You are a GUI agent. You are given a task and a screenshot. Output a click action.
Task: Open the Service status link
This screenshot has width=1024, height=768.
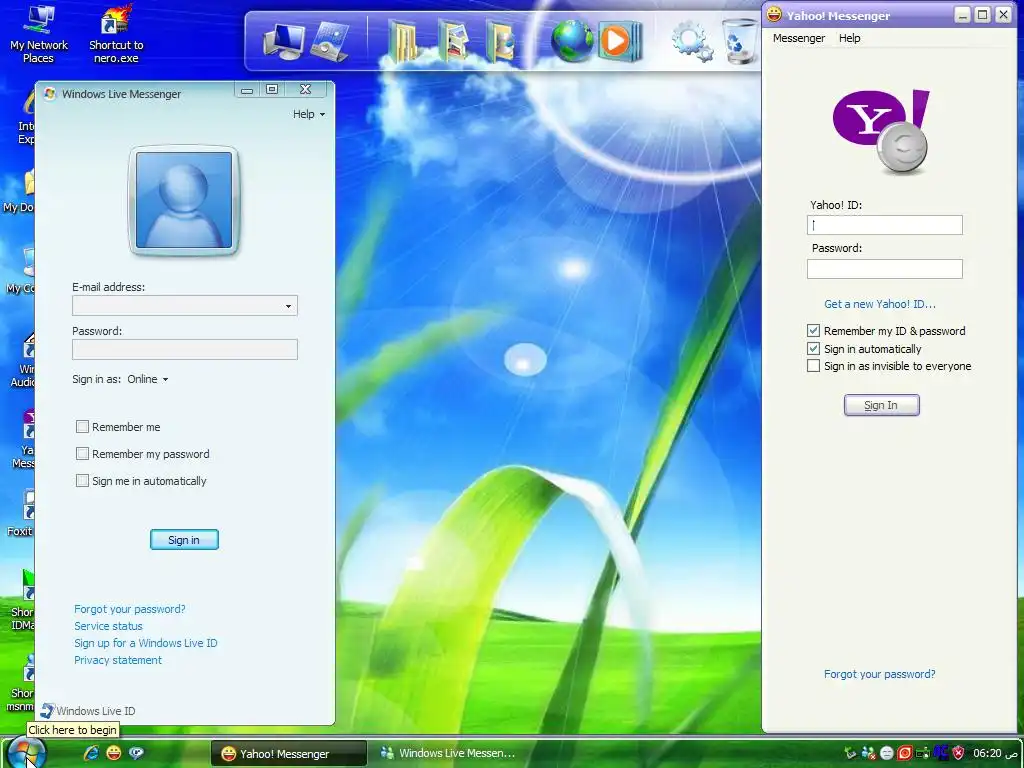(x=108, y=626)
